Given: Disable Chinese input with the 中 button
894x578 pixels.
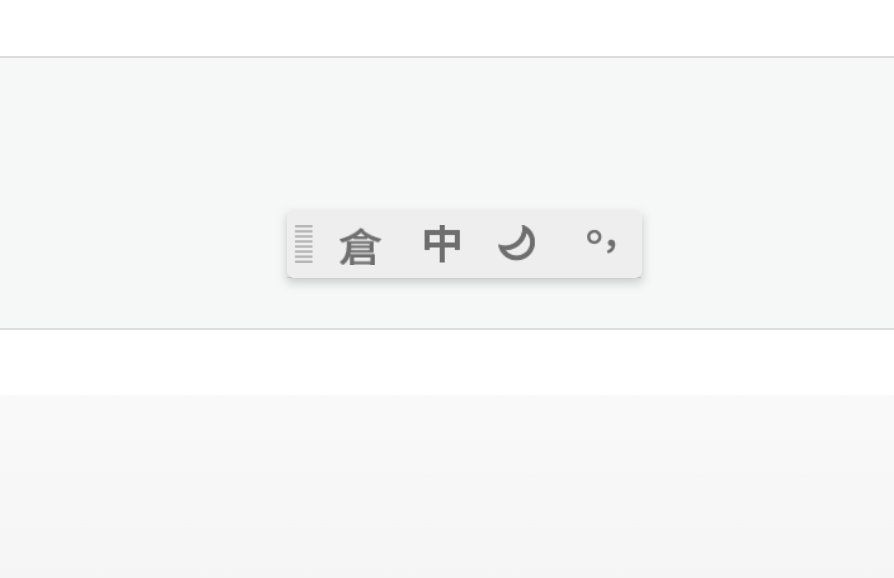Looking at the screenshot, I should click(442, 245).
